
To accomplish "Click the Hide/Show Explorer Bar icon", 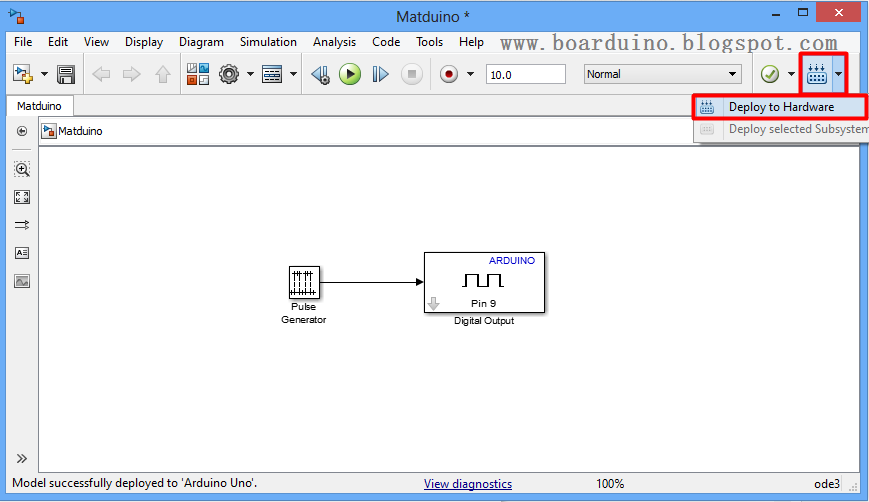I will click(x=22, y=131).
